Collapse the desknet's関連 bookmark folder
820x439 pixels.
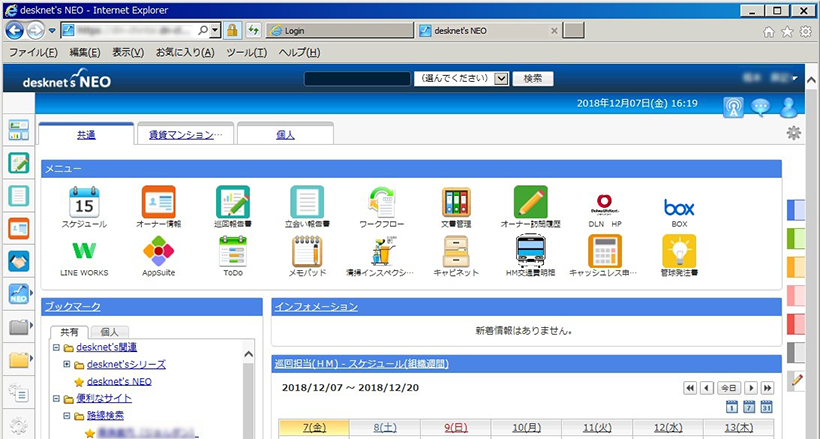(x=56, y=348)
